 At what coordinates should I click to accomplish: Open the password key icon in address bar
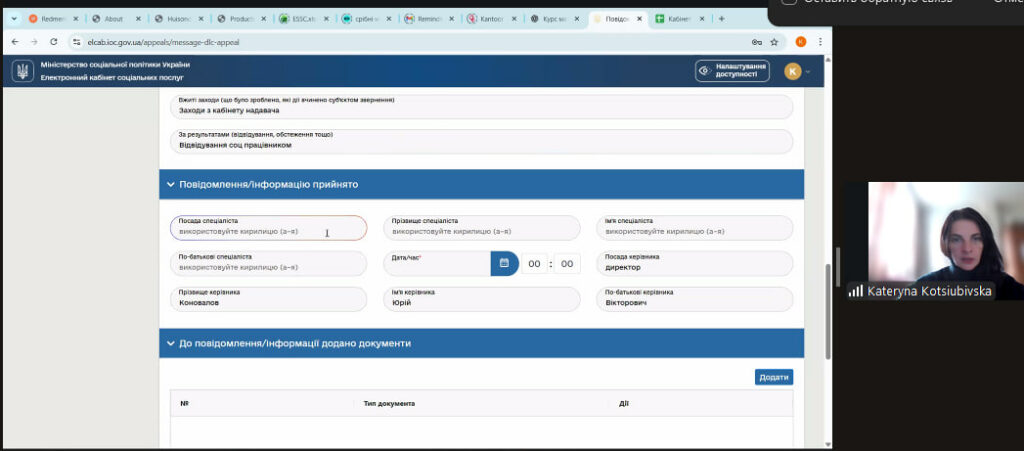click(755, 42)
